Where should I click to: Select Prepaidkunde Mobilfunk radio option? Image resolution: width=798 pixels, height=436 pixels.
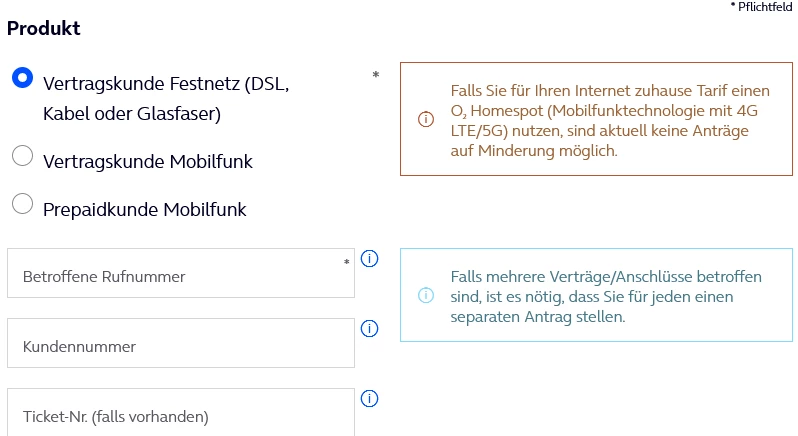click(22, 204)
